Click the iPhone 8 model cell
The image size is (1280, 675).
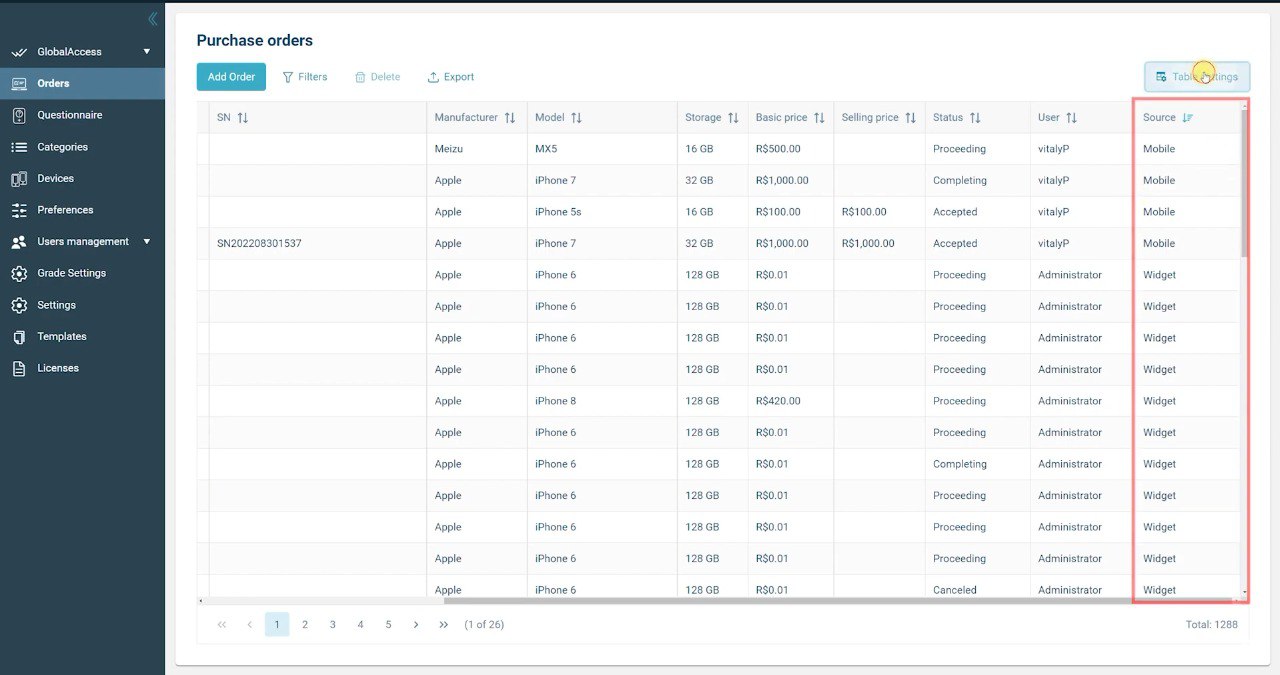click(x=555, y=401)
